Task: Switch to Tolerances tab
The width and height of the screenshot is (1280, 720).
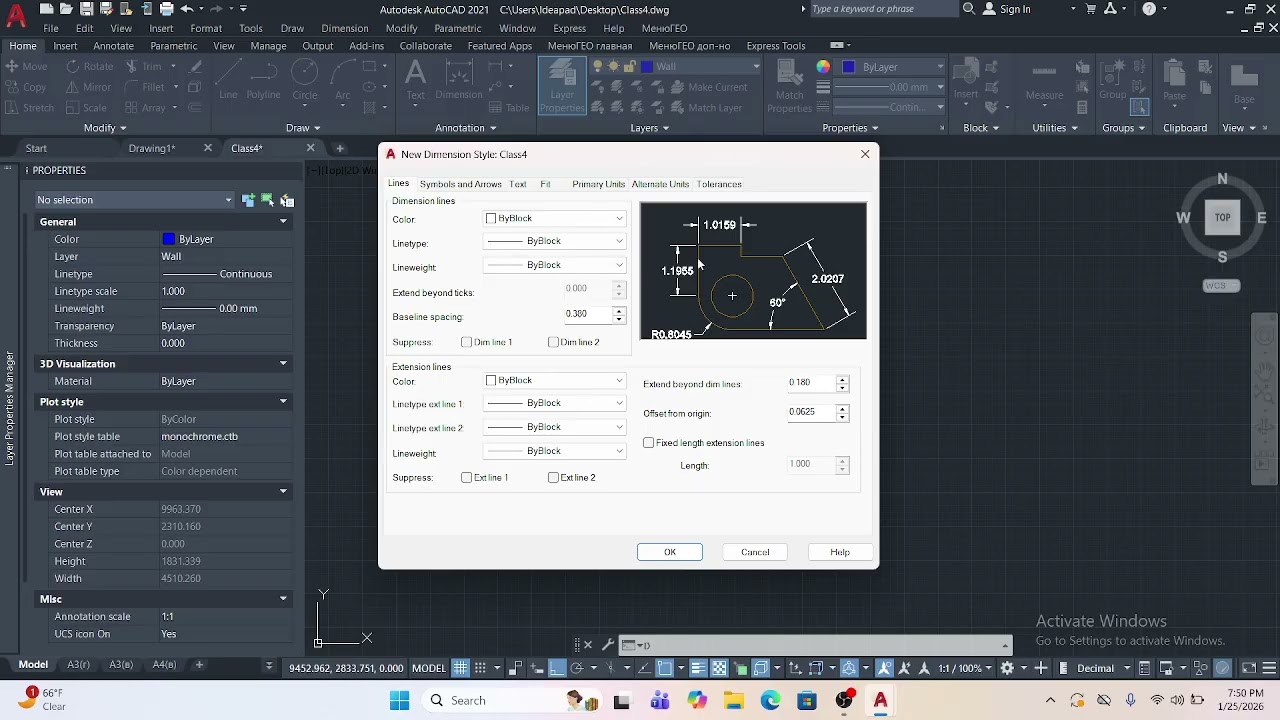Action: [719, 184]
